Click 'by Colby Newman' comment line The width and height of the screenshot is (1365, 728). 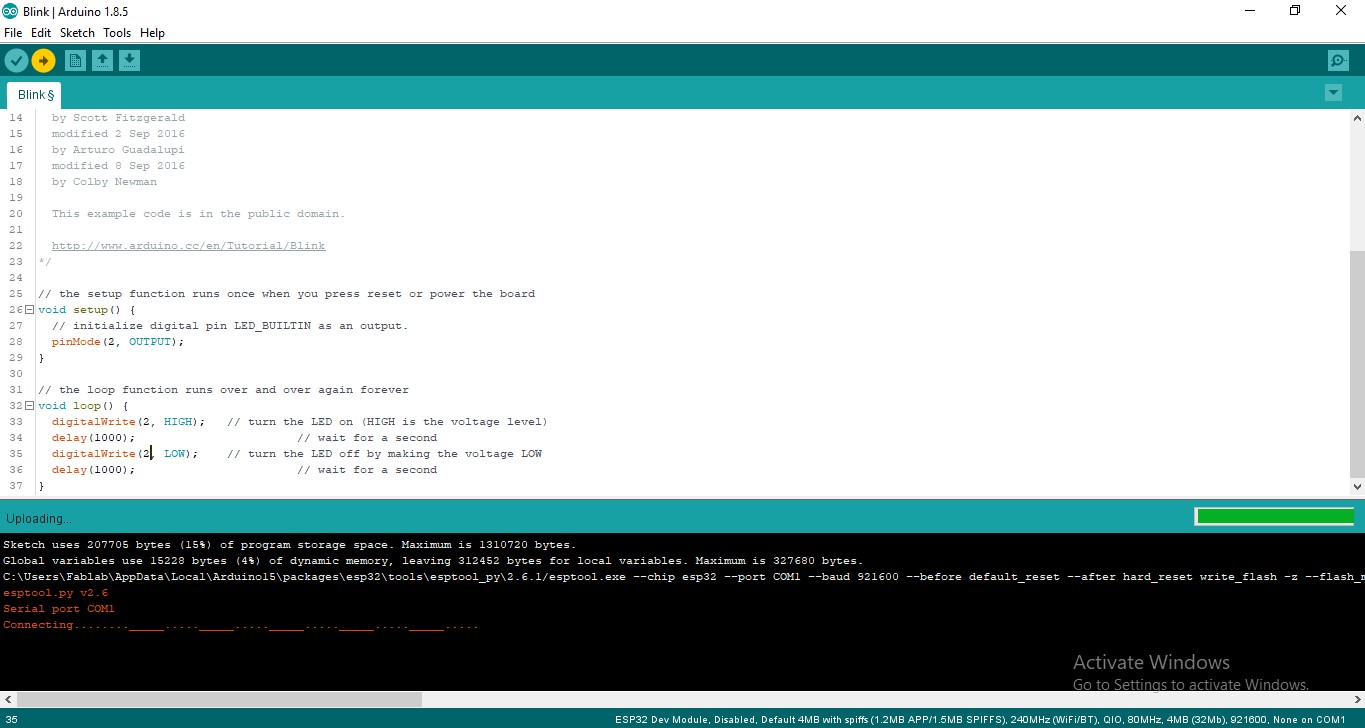pos(104,182)
